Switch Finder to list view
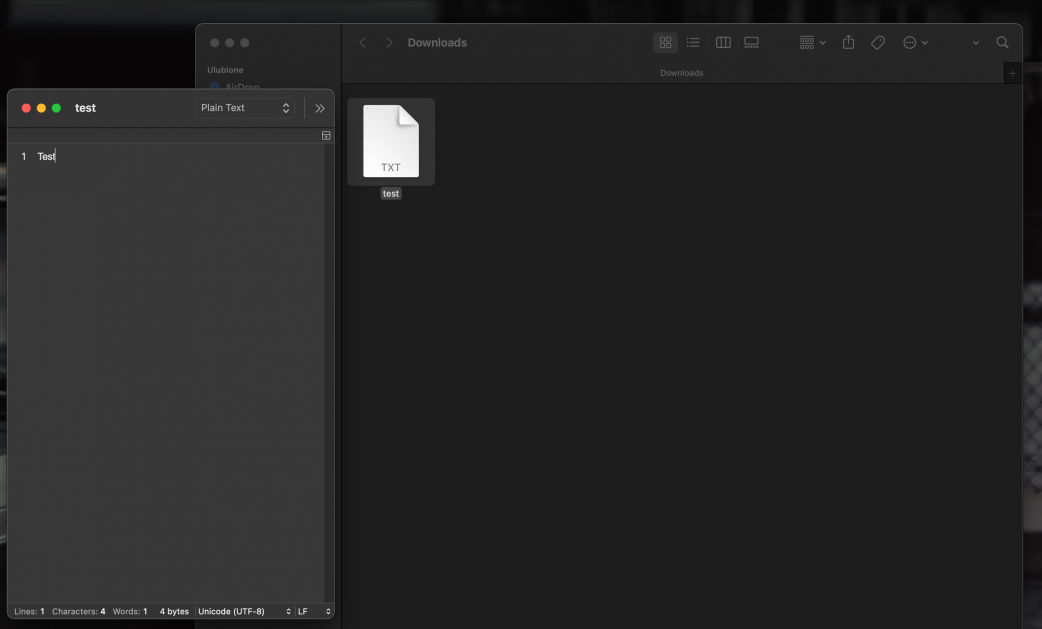This screenshot has height=629, width=1042. (693, 43)
